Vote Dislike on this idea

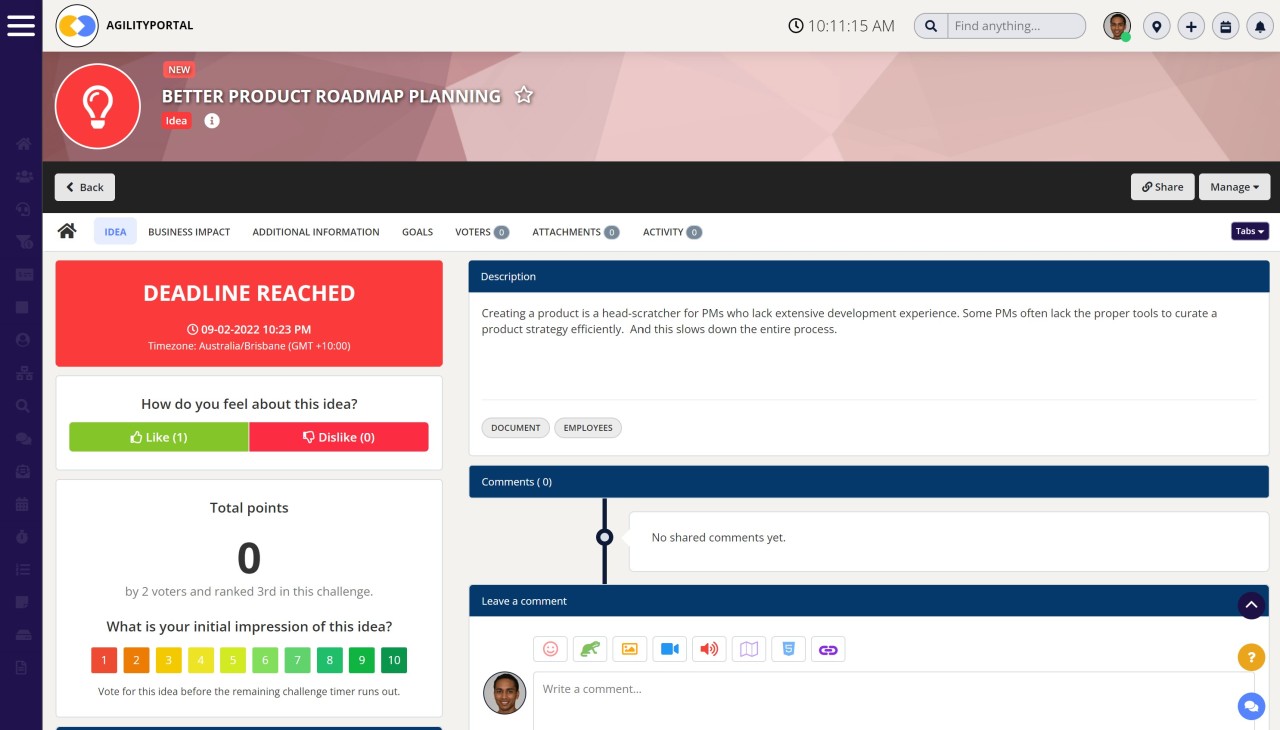click(339, 437)
